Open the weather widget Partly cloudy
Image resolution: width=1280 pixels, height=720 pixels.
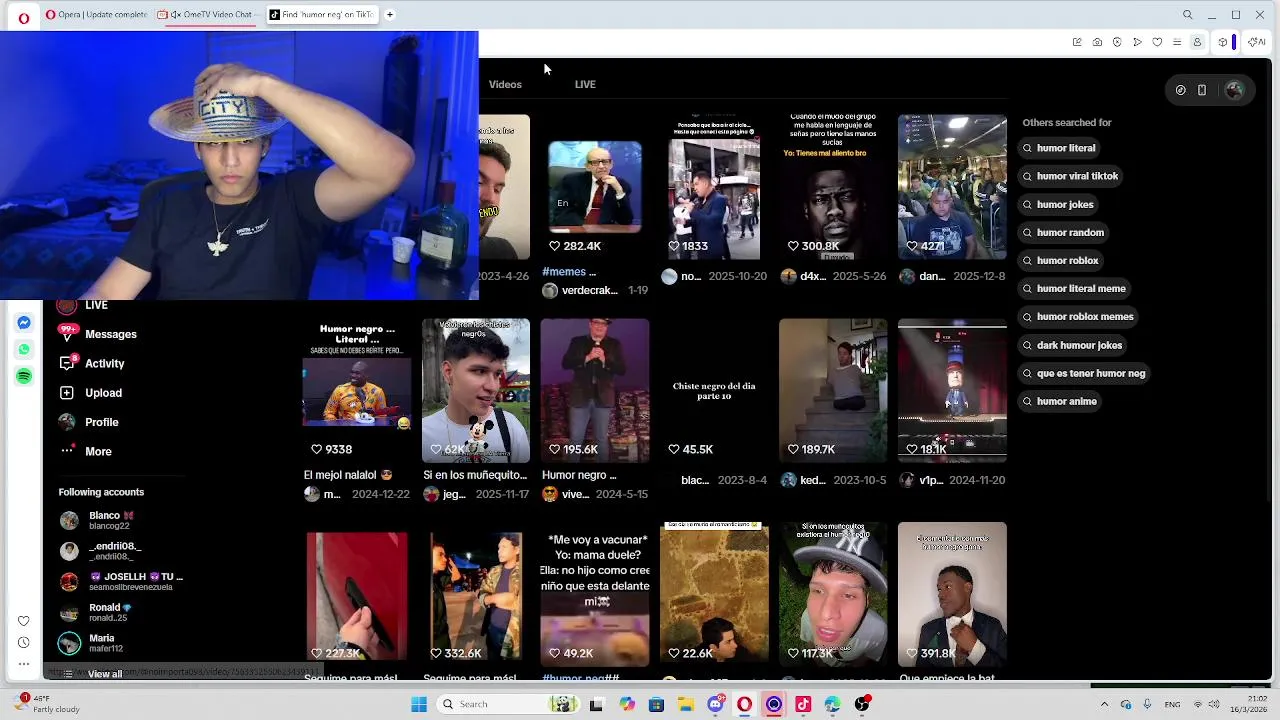(x=46, y=704)
